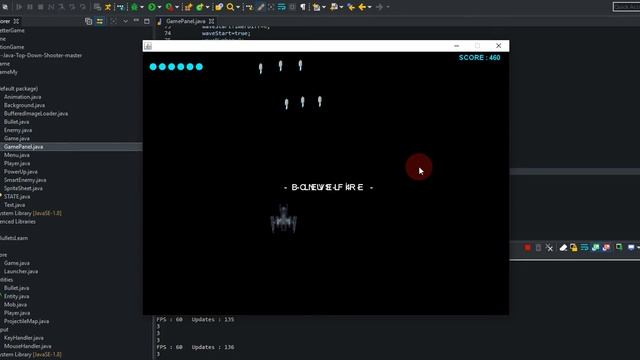Viewport: 640px width, 360px height.
Task: Toggle Word Wrap in main toolbar
Action: click(x=282, y=7)
